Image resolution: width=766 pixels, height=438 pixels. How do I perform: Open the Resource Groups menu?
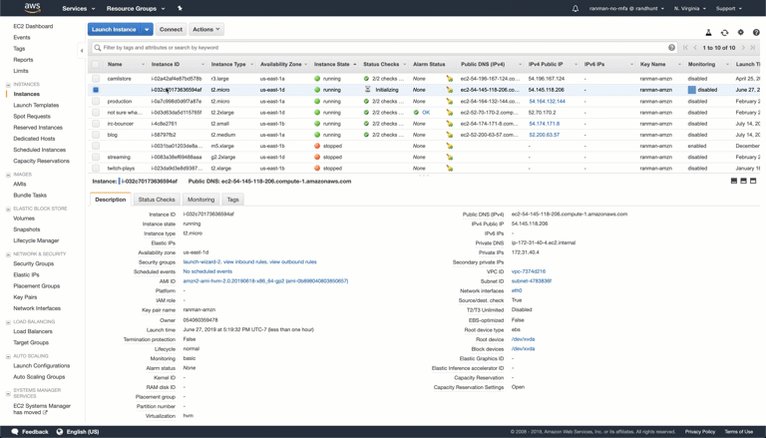pos(135,8)
